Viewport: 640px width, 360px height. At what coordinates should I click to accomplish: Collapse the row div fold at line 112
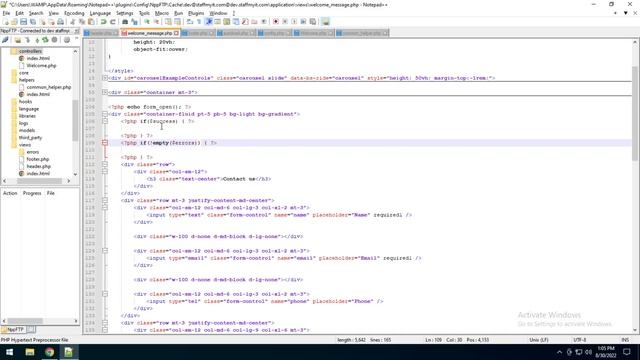[x=105, y=164]
